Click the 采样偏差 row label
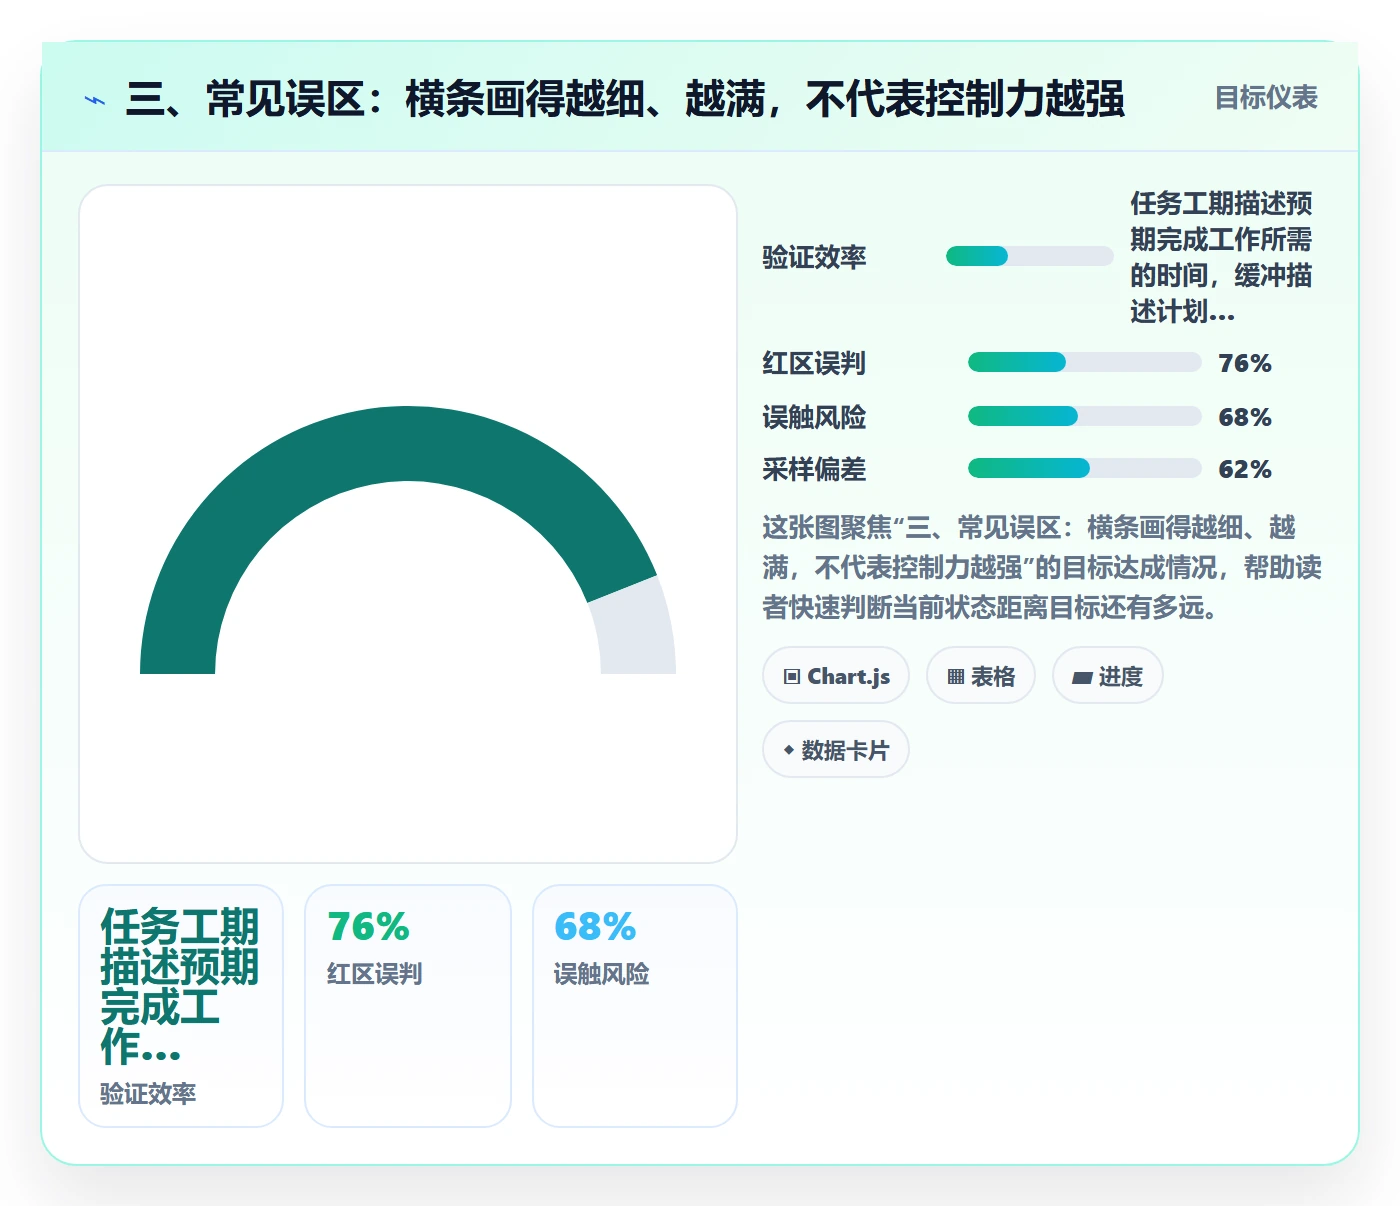The image size is (1400, 1206). pyautogui.click(x=814, y=469)
